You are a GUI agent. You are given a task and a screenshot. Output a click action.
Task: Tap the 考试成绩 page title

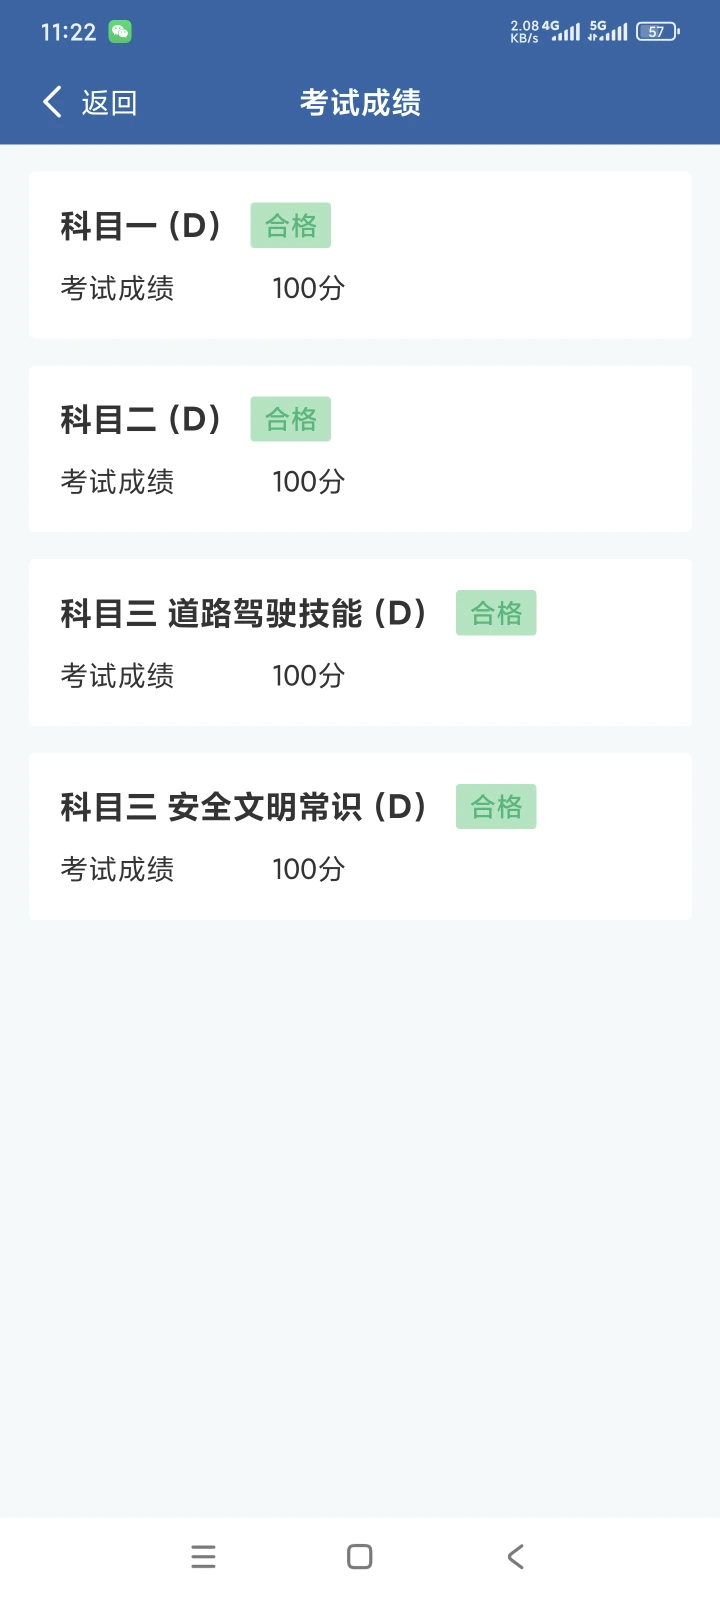(360, 103)
